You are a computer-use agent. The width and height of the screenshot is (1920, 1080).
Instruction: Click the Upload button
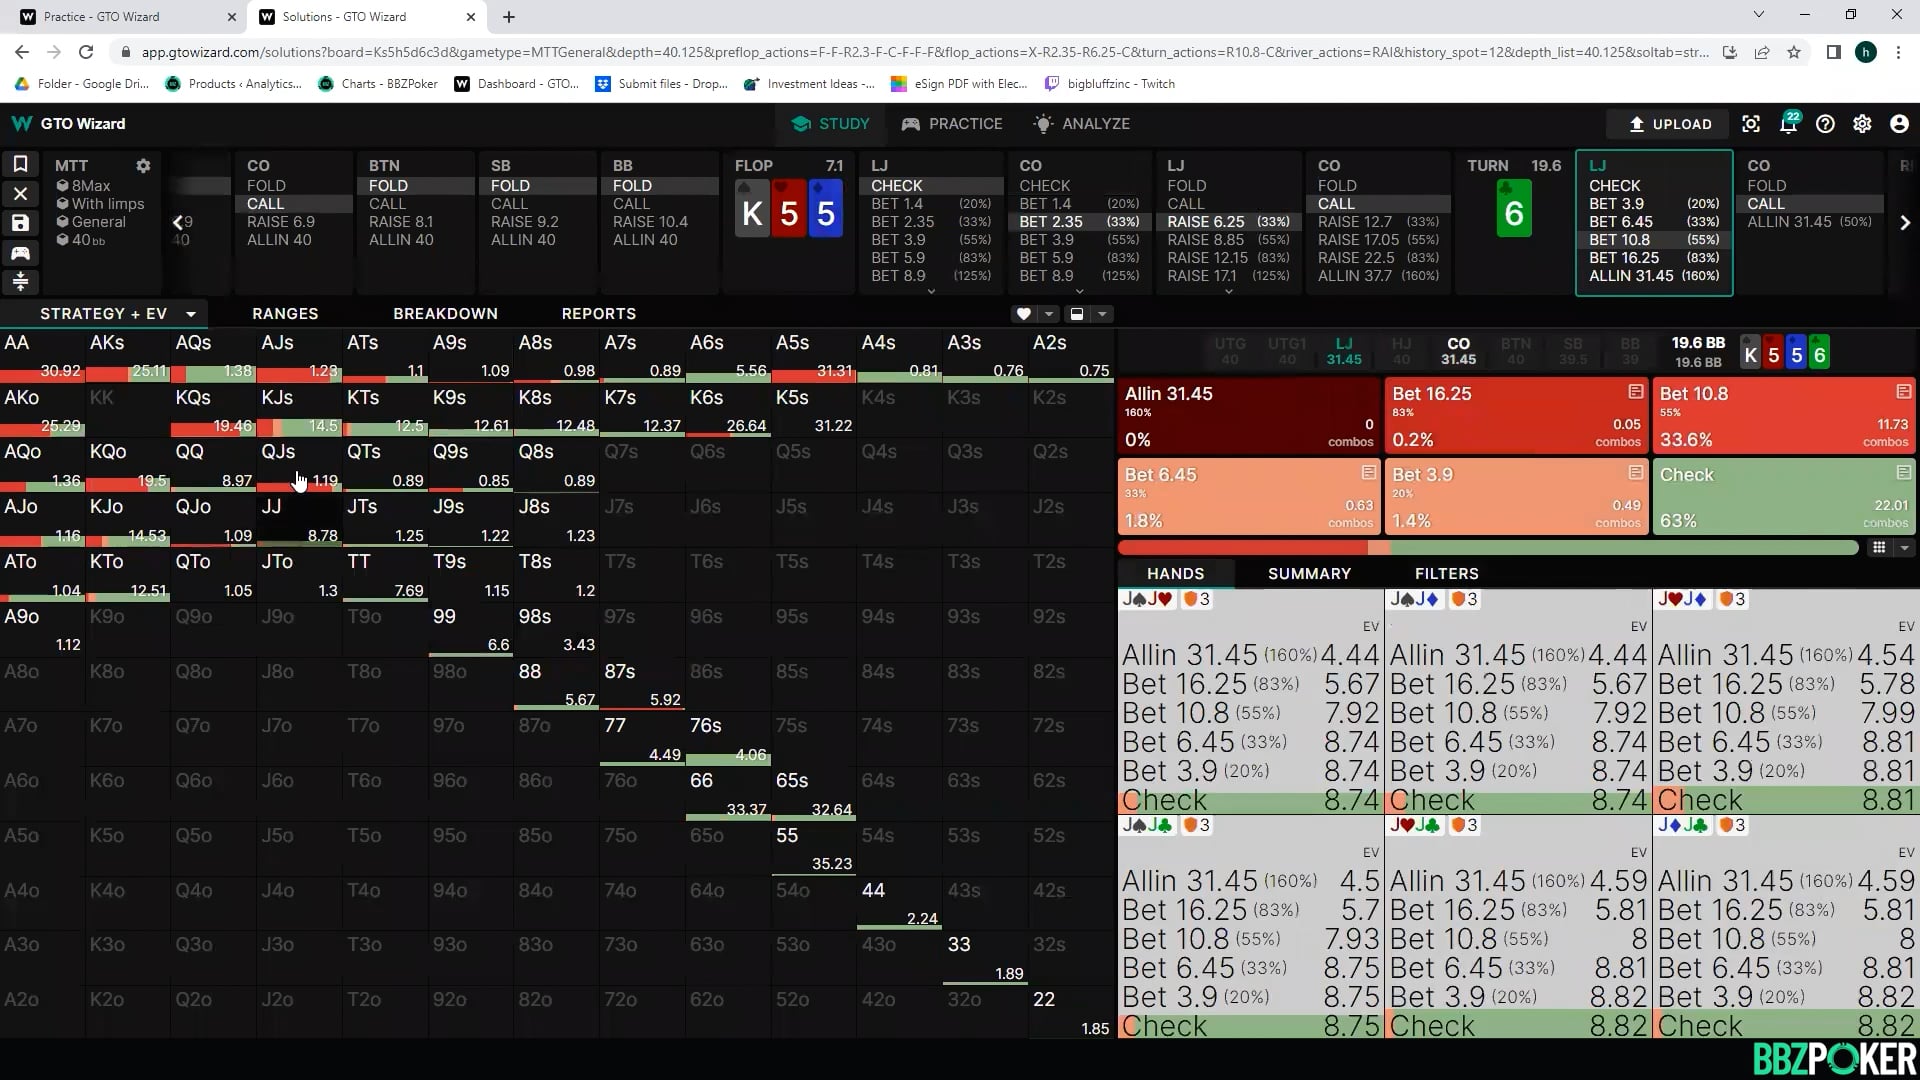(x=1669, y=124)
